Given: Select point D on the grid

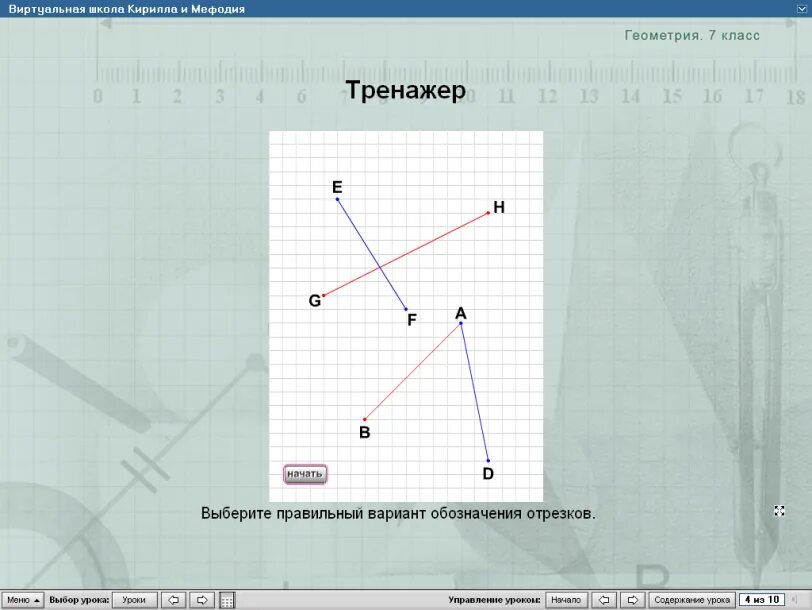Looking at the screenshot, I should point(488,460).
